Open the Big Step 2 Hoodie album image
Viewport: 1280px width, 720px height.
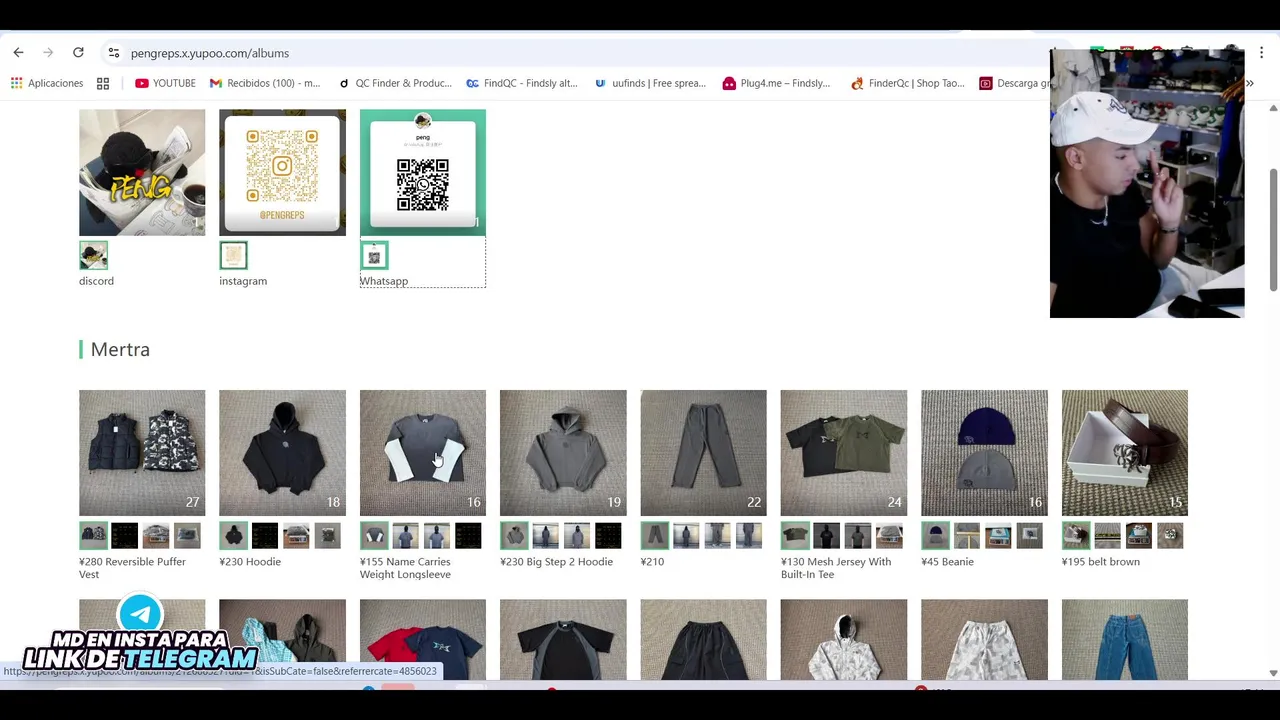pyautogui.click(x=563, y=453)
